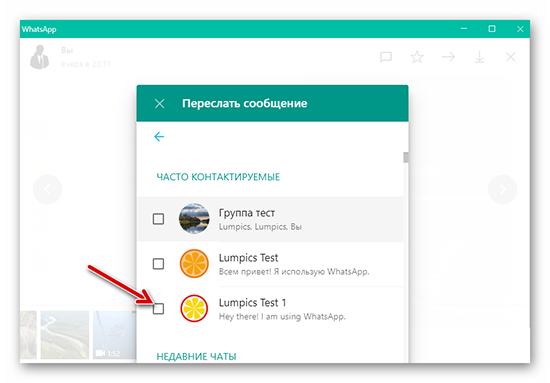This screenshot has width=550, height=383.
Task: Close the forward message dialog with X
Action: 160,103
